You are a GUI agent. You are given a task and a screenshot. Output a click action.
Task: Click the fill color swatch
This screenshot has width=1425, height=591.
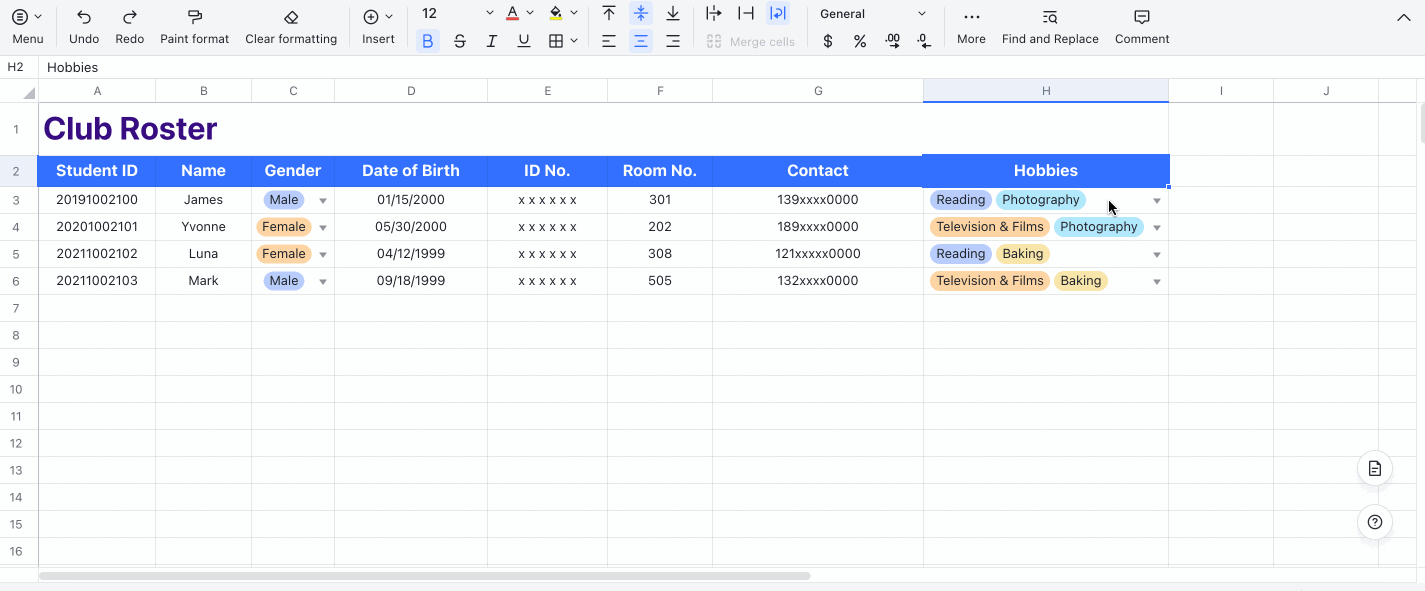click(555, 14)
